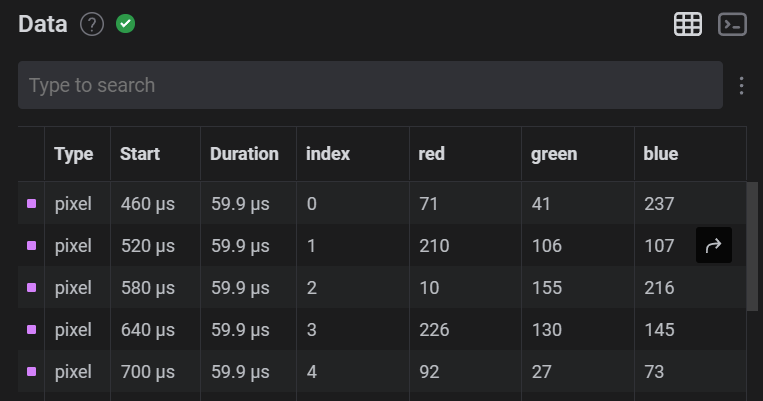Click the red value 210

tap(434, 246)
